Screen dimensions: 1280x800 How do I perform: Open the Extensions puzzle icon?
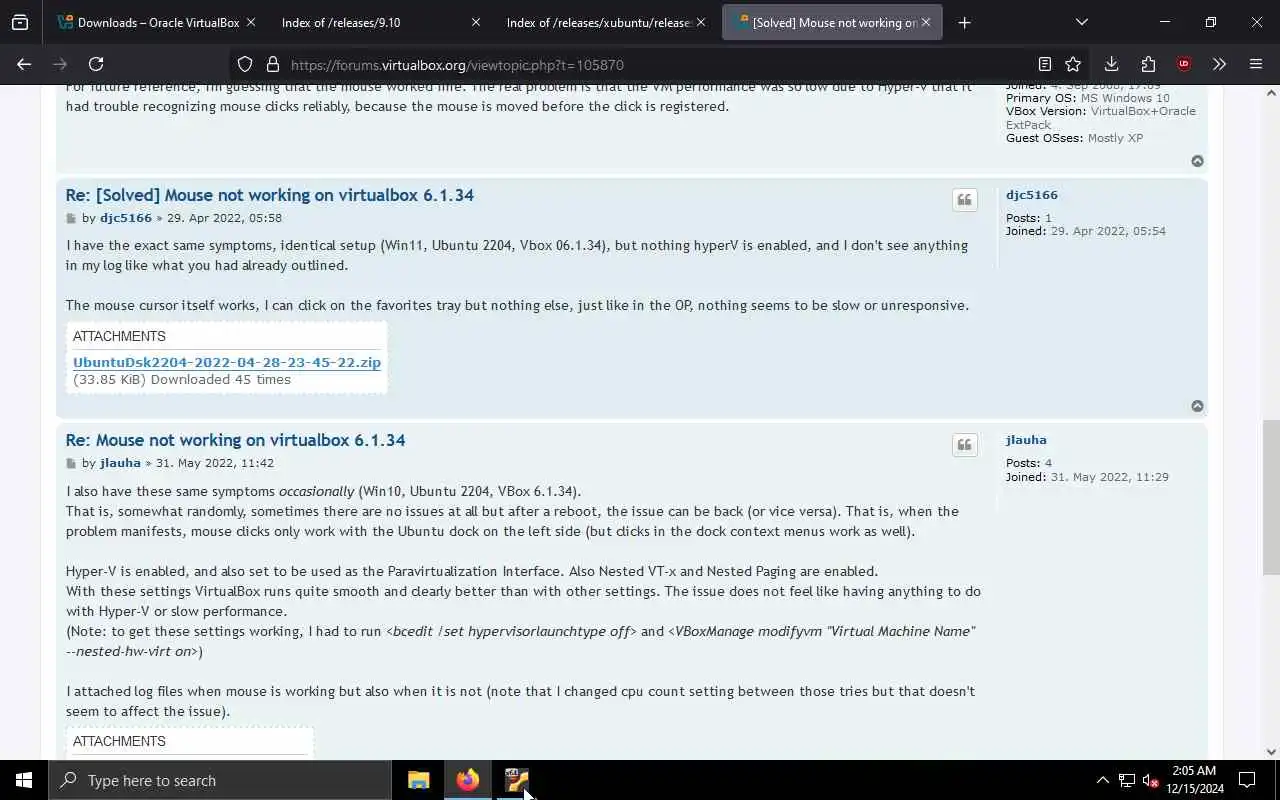click(1148, 64)
